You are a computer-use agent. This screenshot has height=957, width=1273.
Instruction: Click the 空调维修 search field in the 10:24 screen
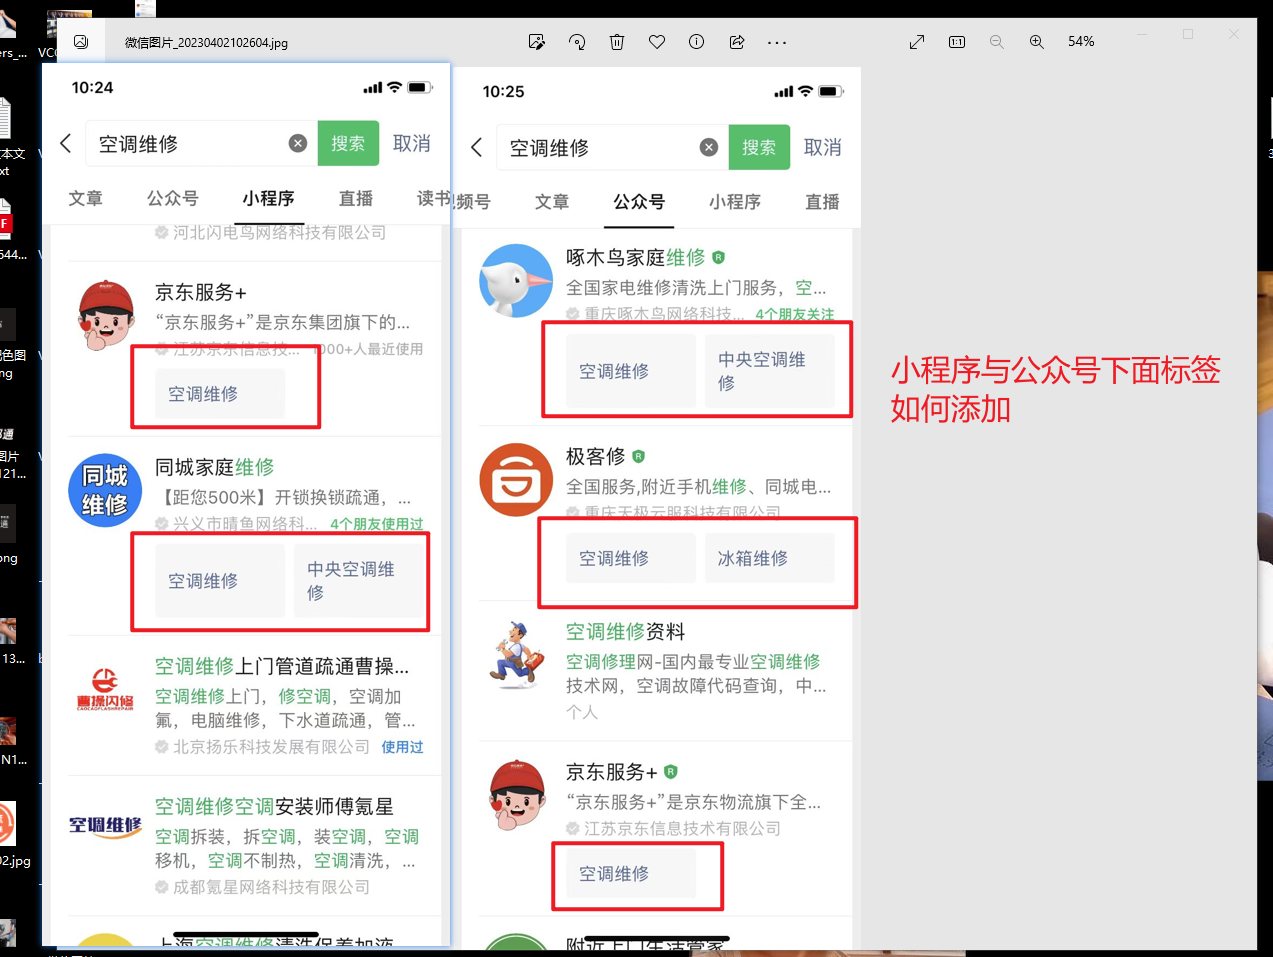point(201,143)
